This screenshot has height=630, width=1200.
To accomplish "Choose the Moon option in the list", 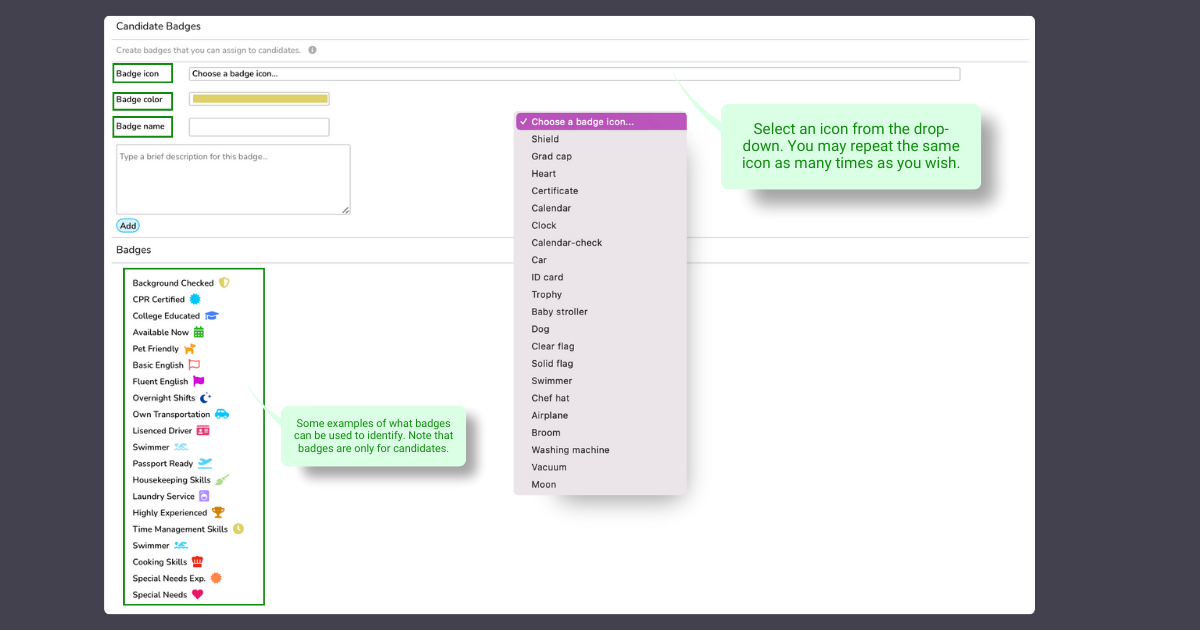I will click(x=543, y=485).
